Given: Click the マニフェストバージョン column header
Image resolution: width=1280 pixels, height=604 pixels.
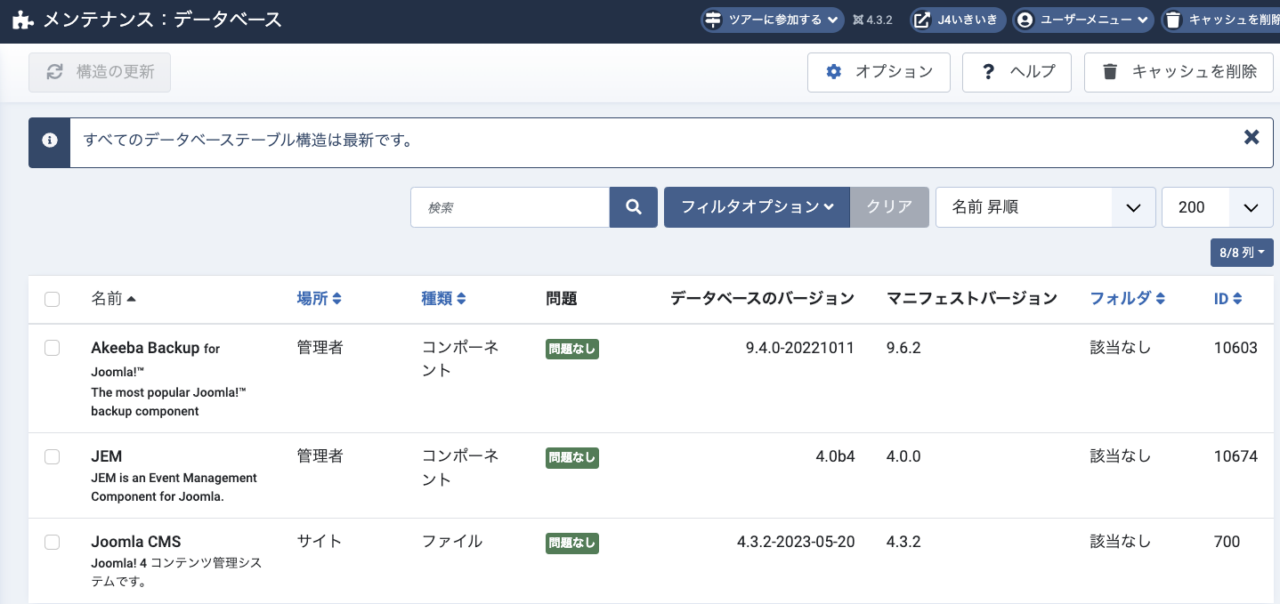Looking at the screenshot, I should [x=972, y=299].
